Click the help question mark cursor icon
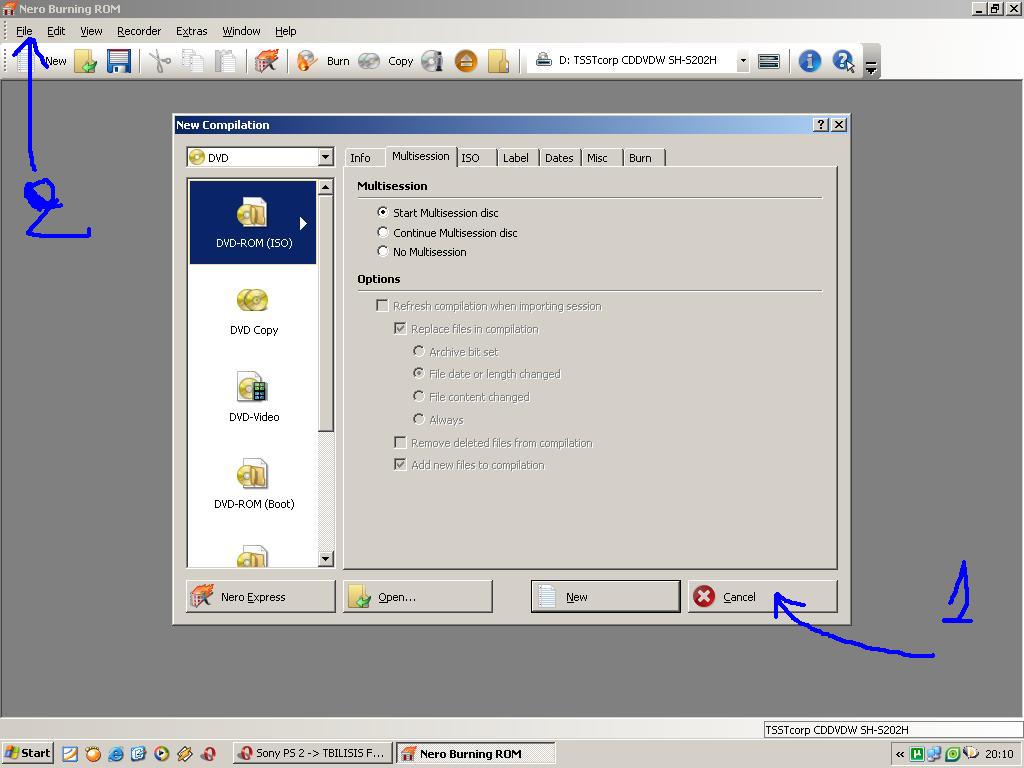 (843, 61)
